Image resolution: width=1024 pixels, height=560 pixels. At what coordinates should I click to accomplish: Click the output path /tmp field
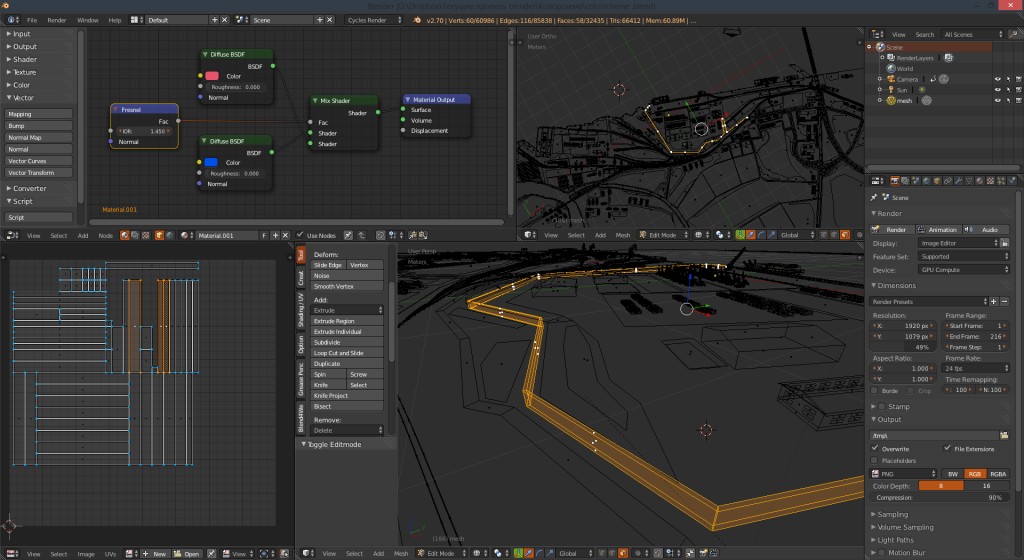coord(934,435)
